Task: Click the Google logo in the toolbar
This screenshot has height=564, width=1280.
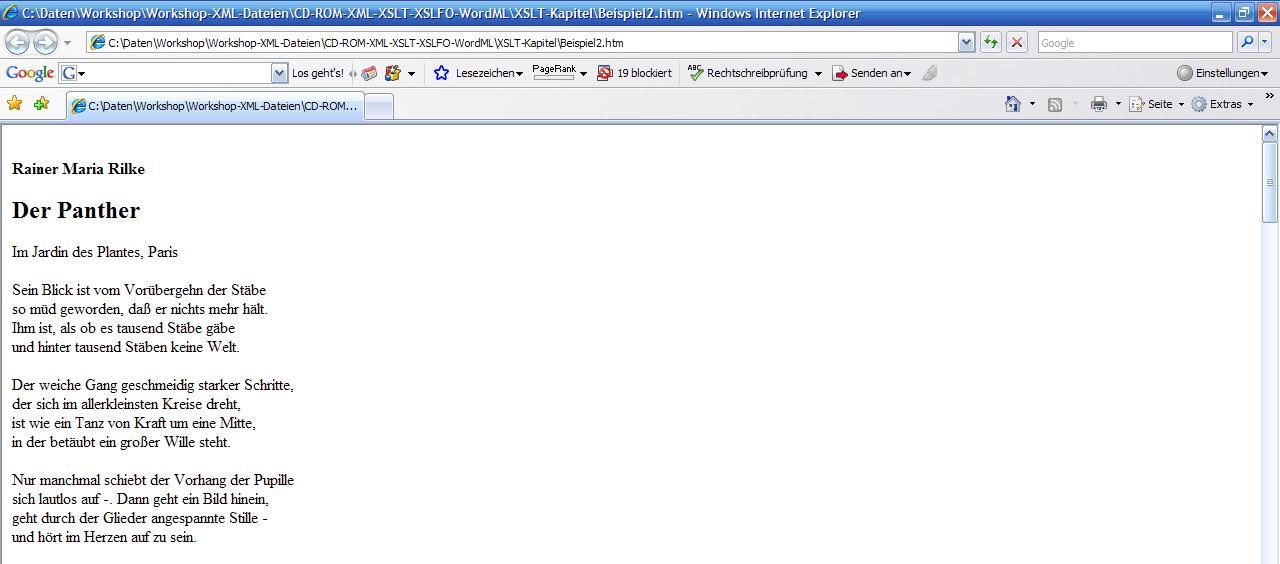Action: 30,73
